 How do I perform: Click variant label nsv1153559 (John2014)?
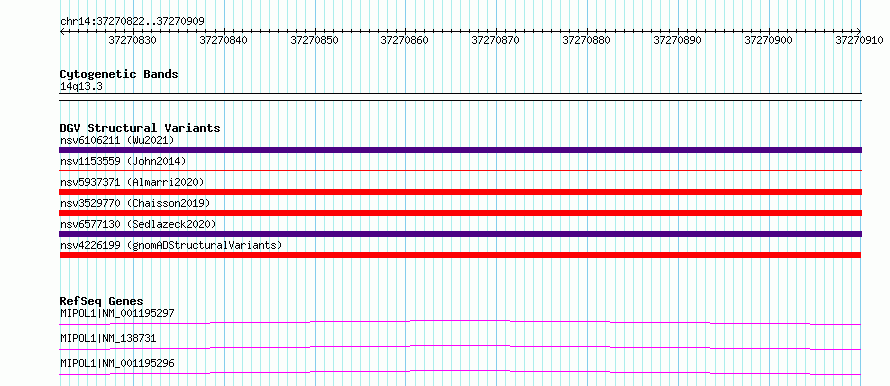coord(123,161)
